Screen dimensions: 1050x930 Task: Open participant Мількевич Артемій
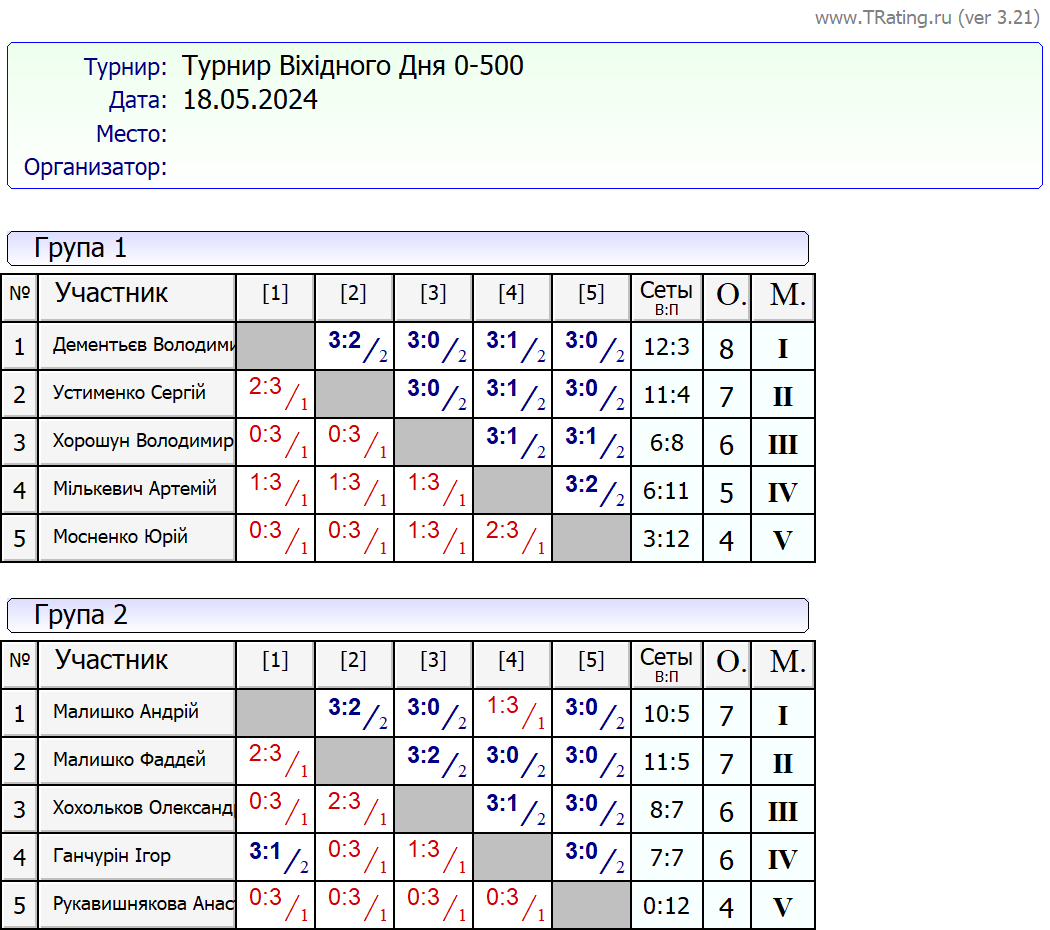[135, 489]
